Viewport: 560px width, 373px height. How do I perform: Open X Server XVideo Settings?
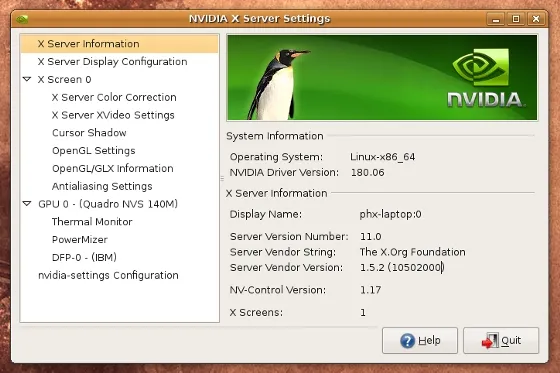tap(113, 115)
